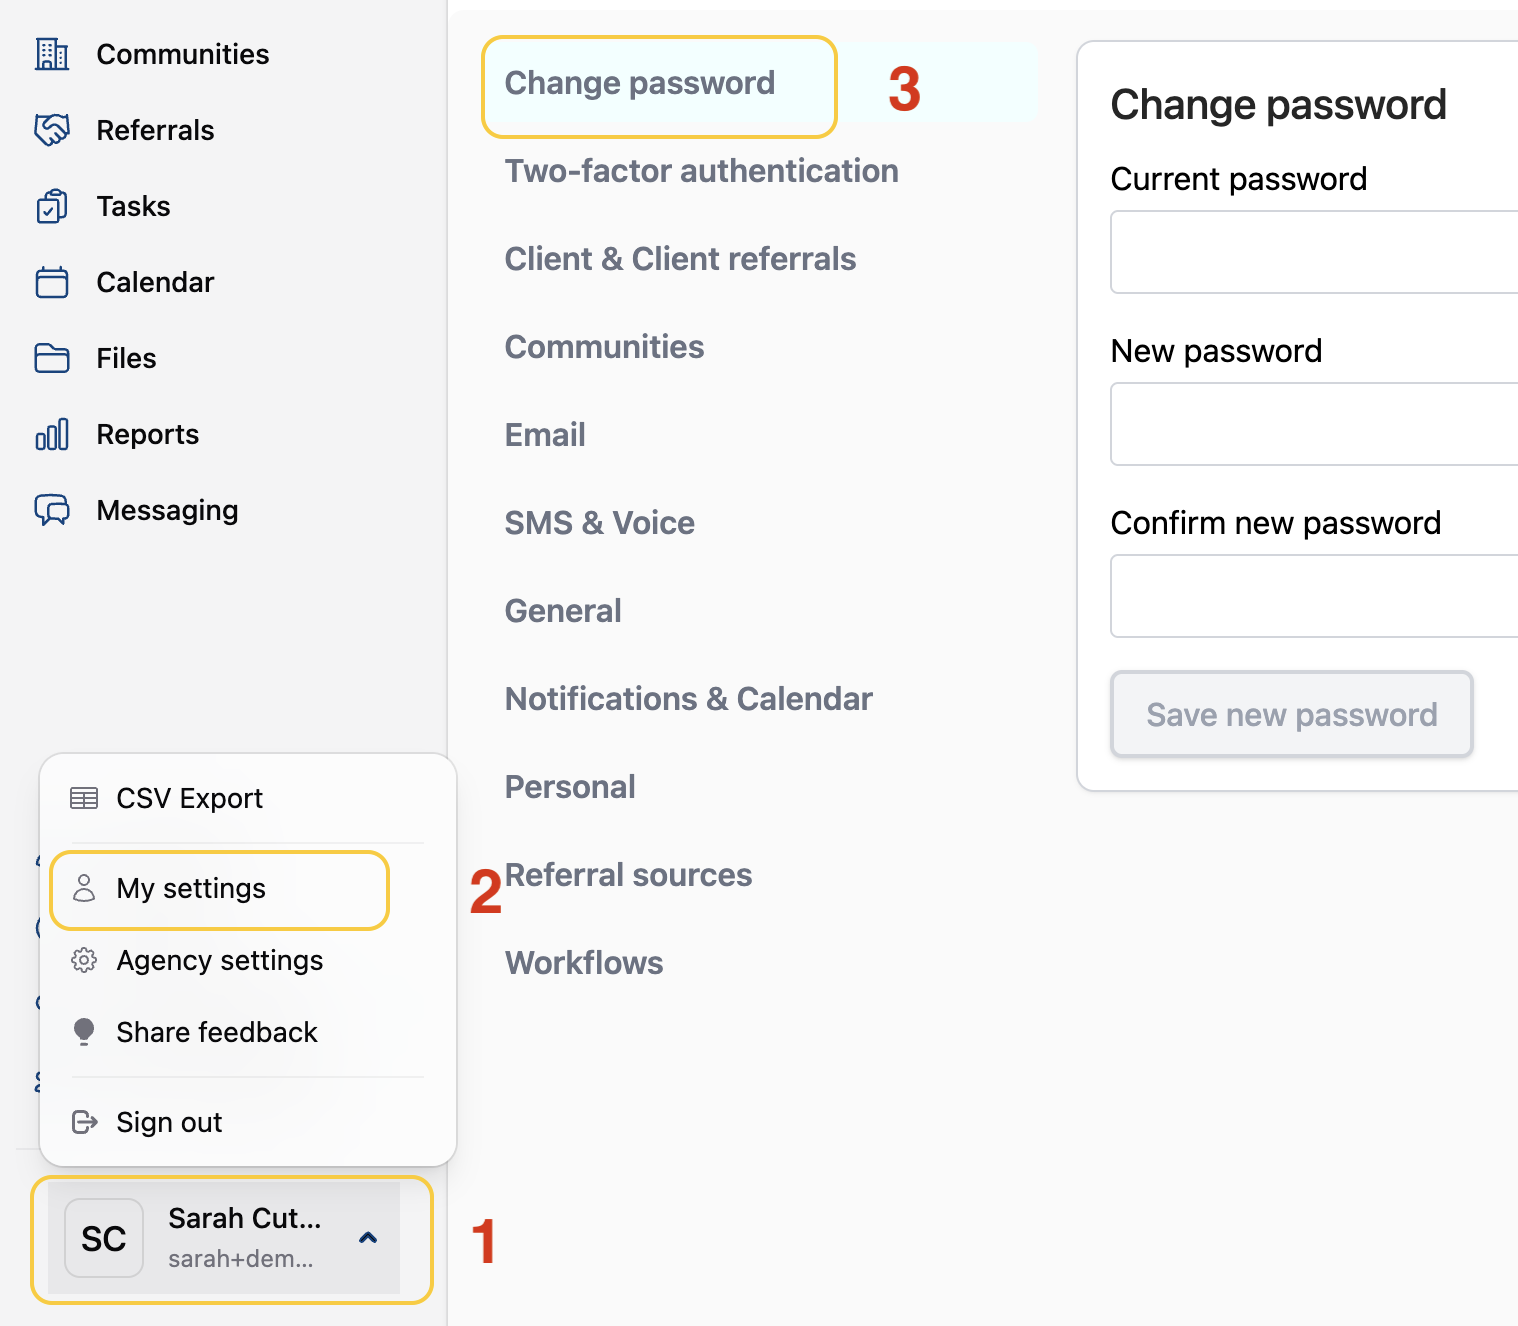The height and width of the screenshot is (1326, 1518).
Task: Open Referrals via the handshake icon
Action: 52,130
